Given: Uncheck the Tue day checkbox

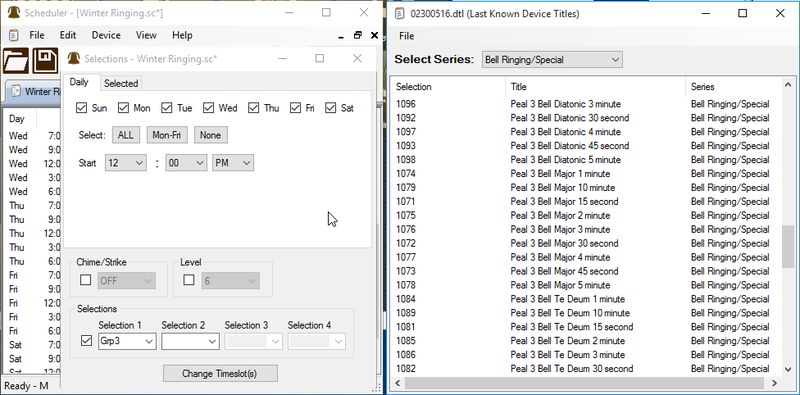Looking at the screenshot, I should tap(167, 108).
